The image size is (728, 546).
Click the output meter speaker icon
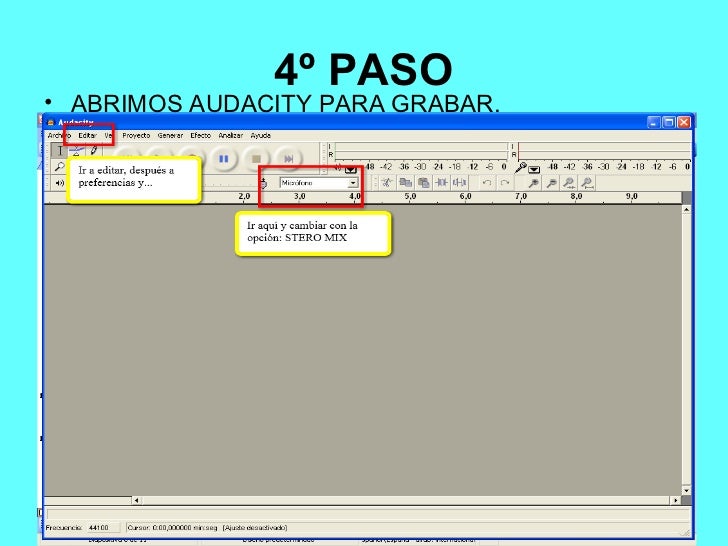[x=338, y=168]
